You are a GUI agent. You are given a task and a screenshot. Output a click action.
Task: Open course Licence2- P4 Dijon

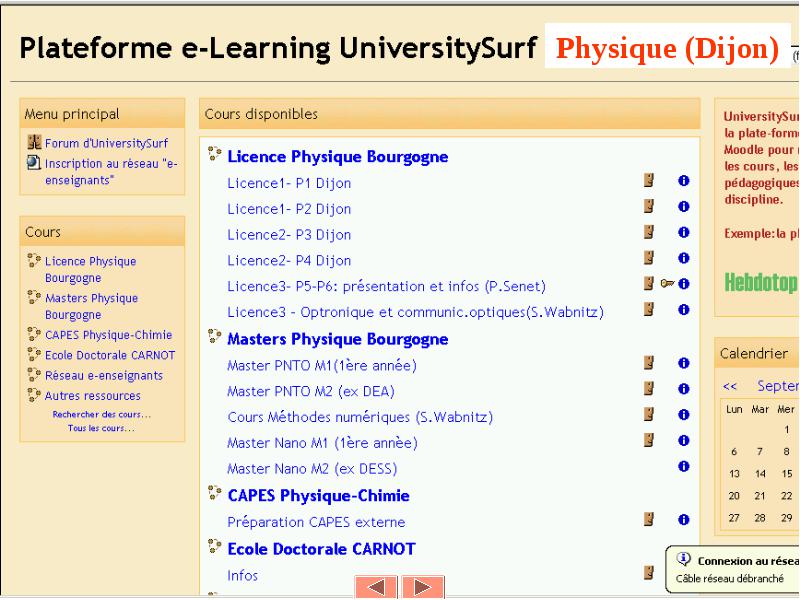(289, 261)
